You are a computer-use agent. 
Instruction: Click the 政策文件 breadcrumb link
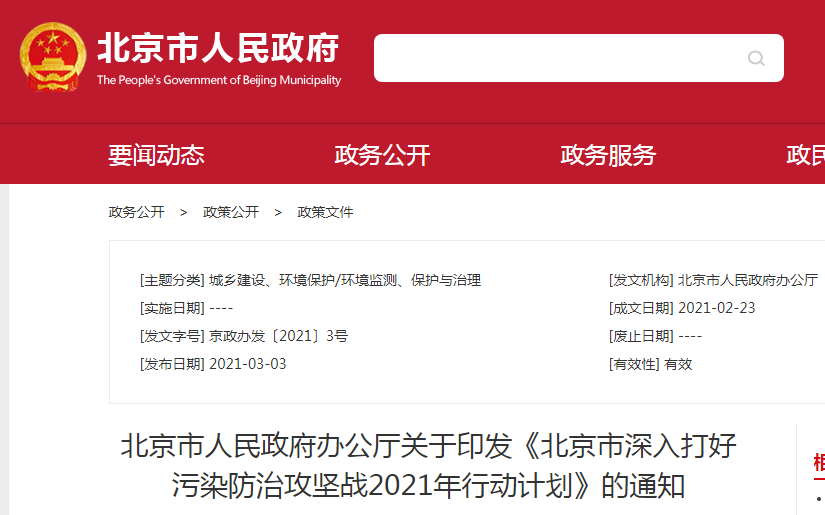(x=325, y=212)
